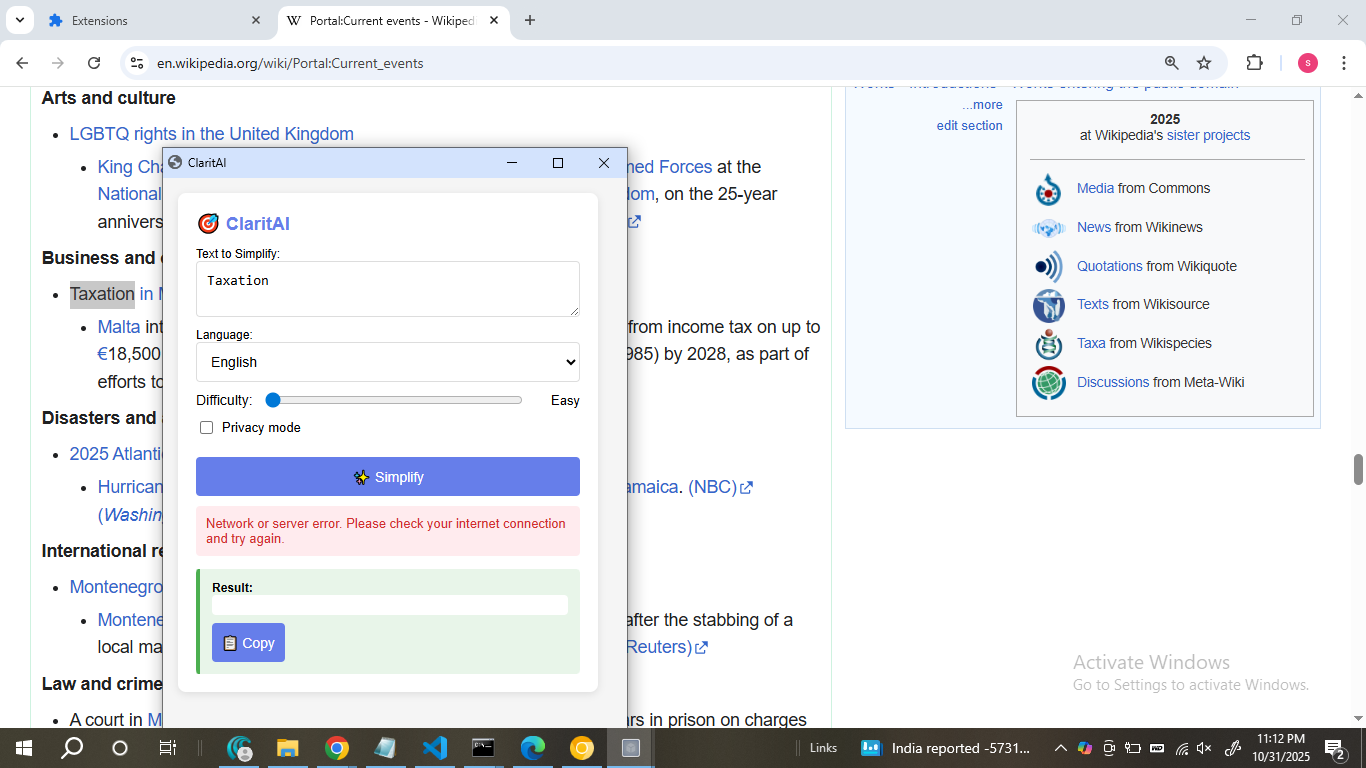This screenshot has height=768, width=1366.
Task: Click the zoom magnifier icon in address bar
Action: [1172, 63]
